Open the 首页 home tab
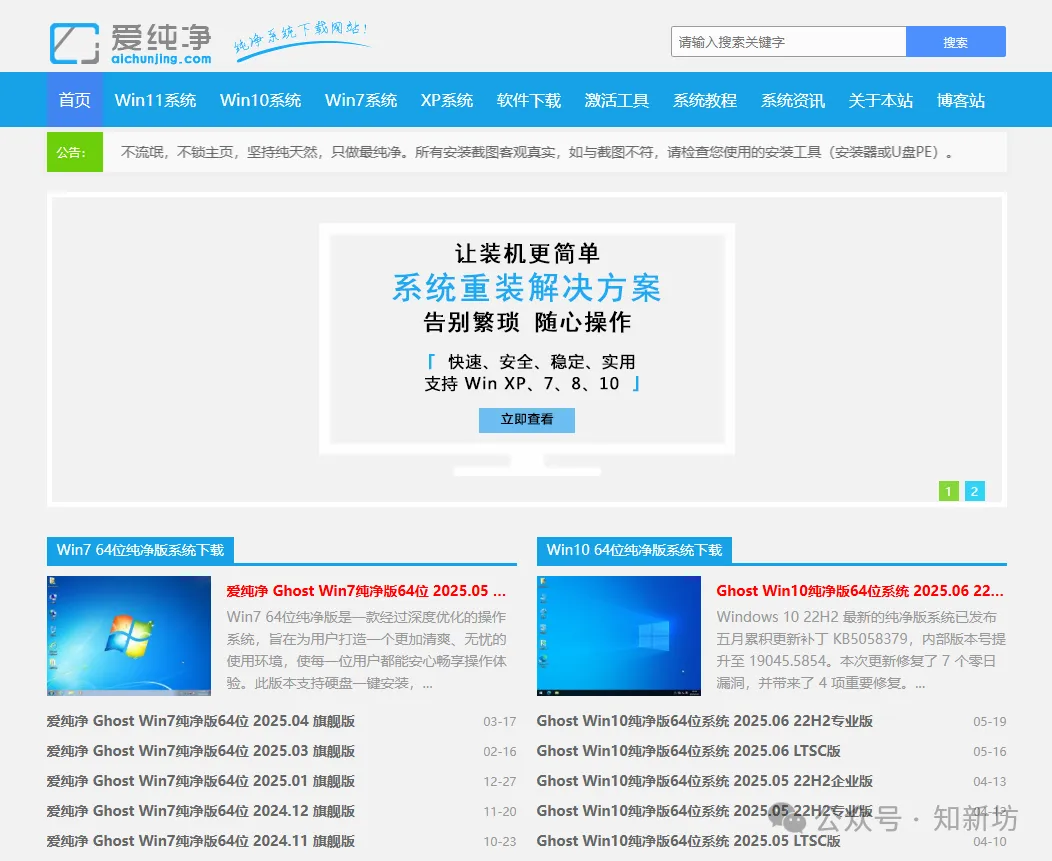 pyautogui.click(x=75, y=100)
